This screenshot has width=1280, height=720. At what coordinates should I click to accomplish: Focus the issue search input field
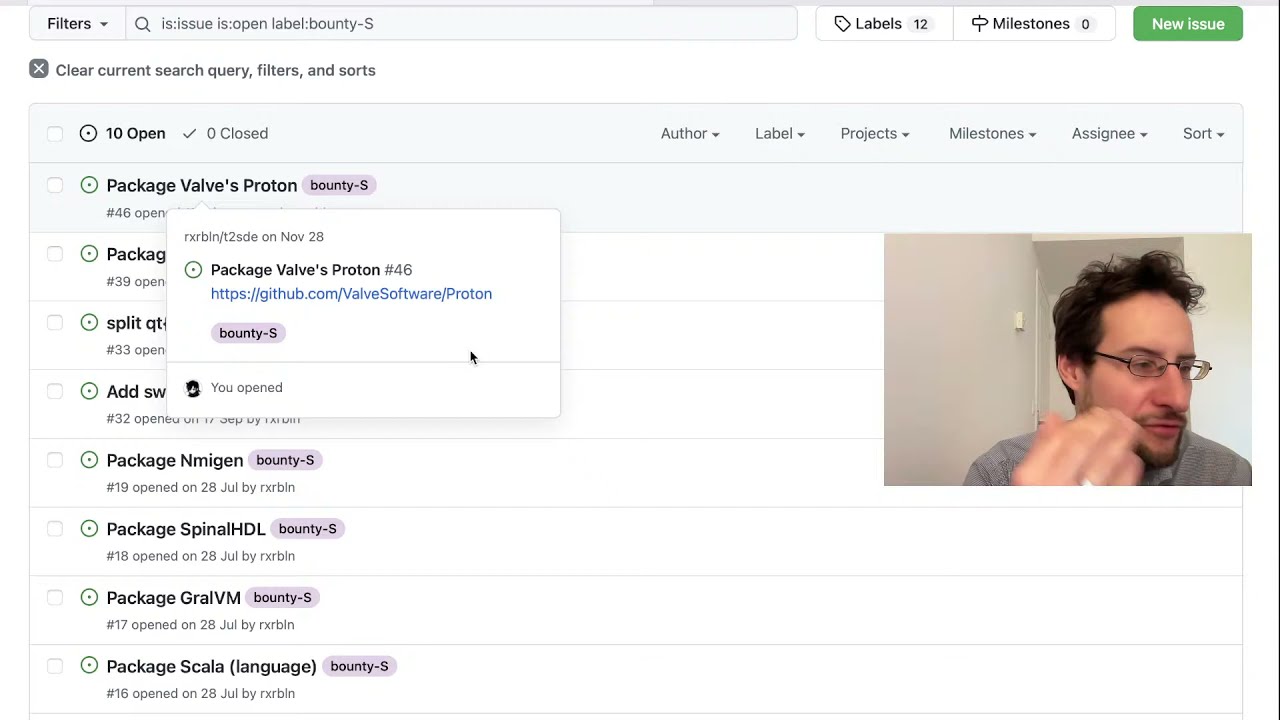[x=470, y=24]
